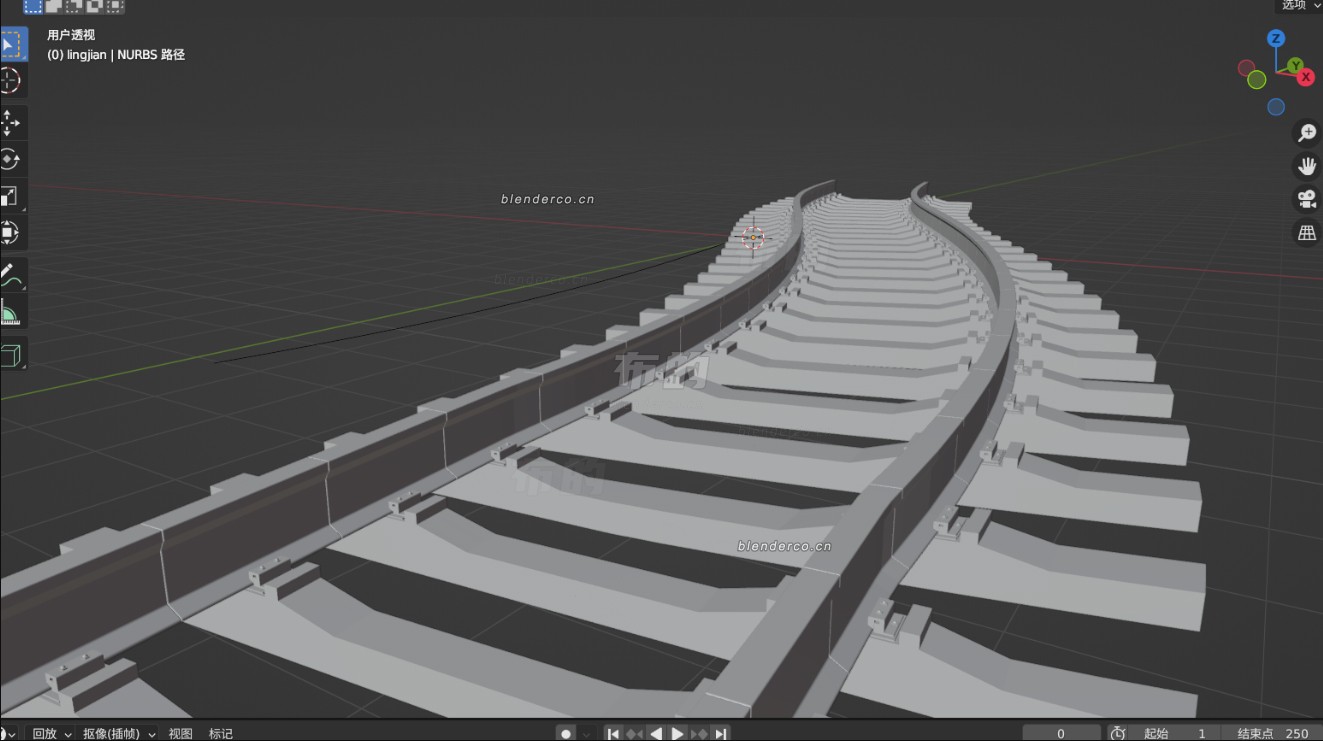1323x741 pixels.
Task: Toggle the auto keying record button
Action: (x=566, y=733)
